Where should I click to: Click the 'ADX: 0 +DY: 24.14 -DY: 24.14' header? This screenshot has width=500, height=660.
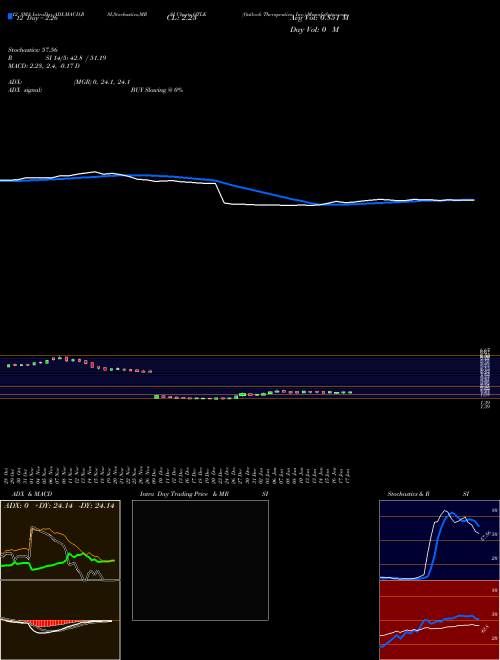[59, 506]
